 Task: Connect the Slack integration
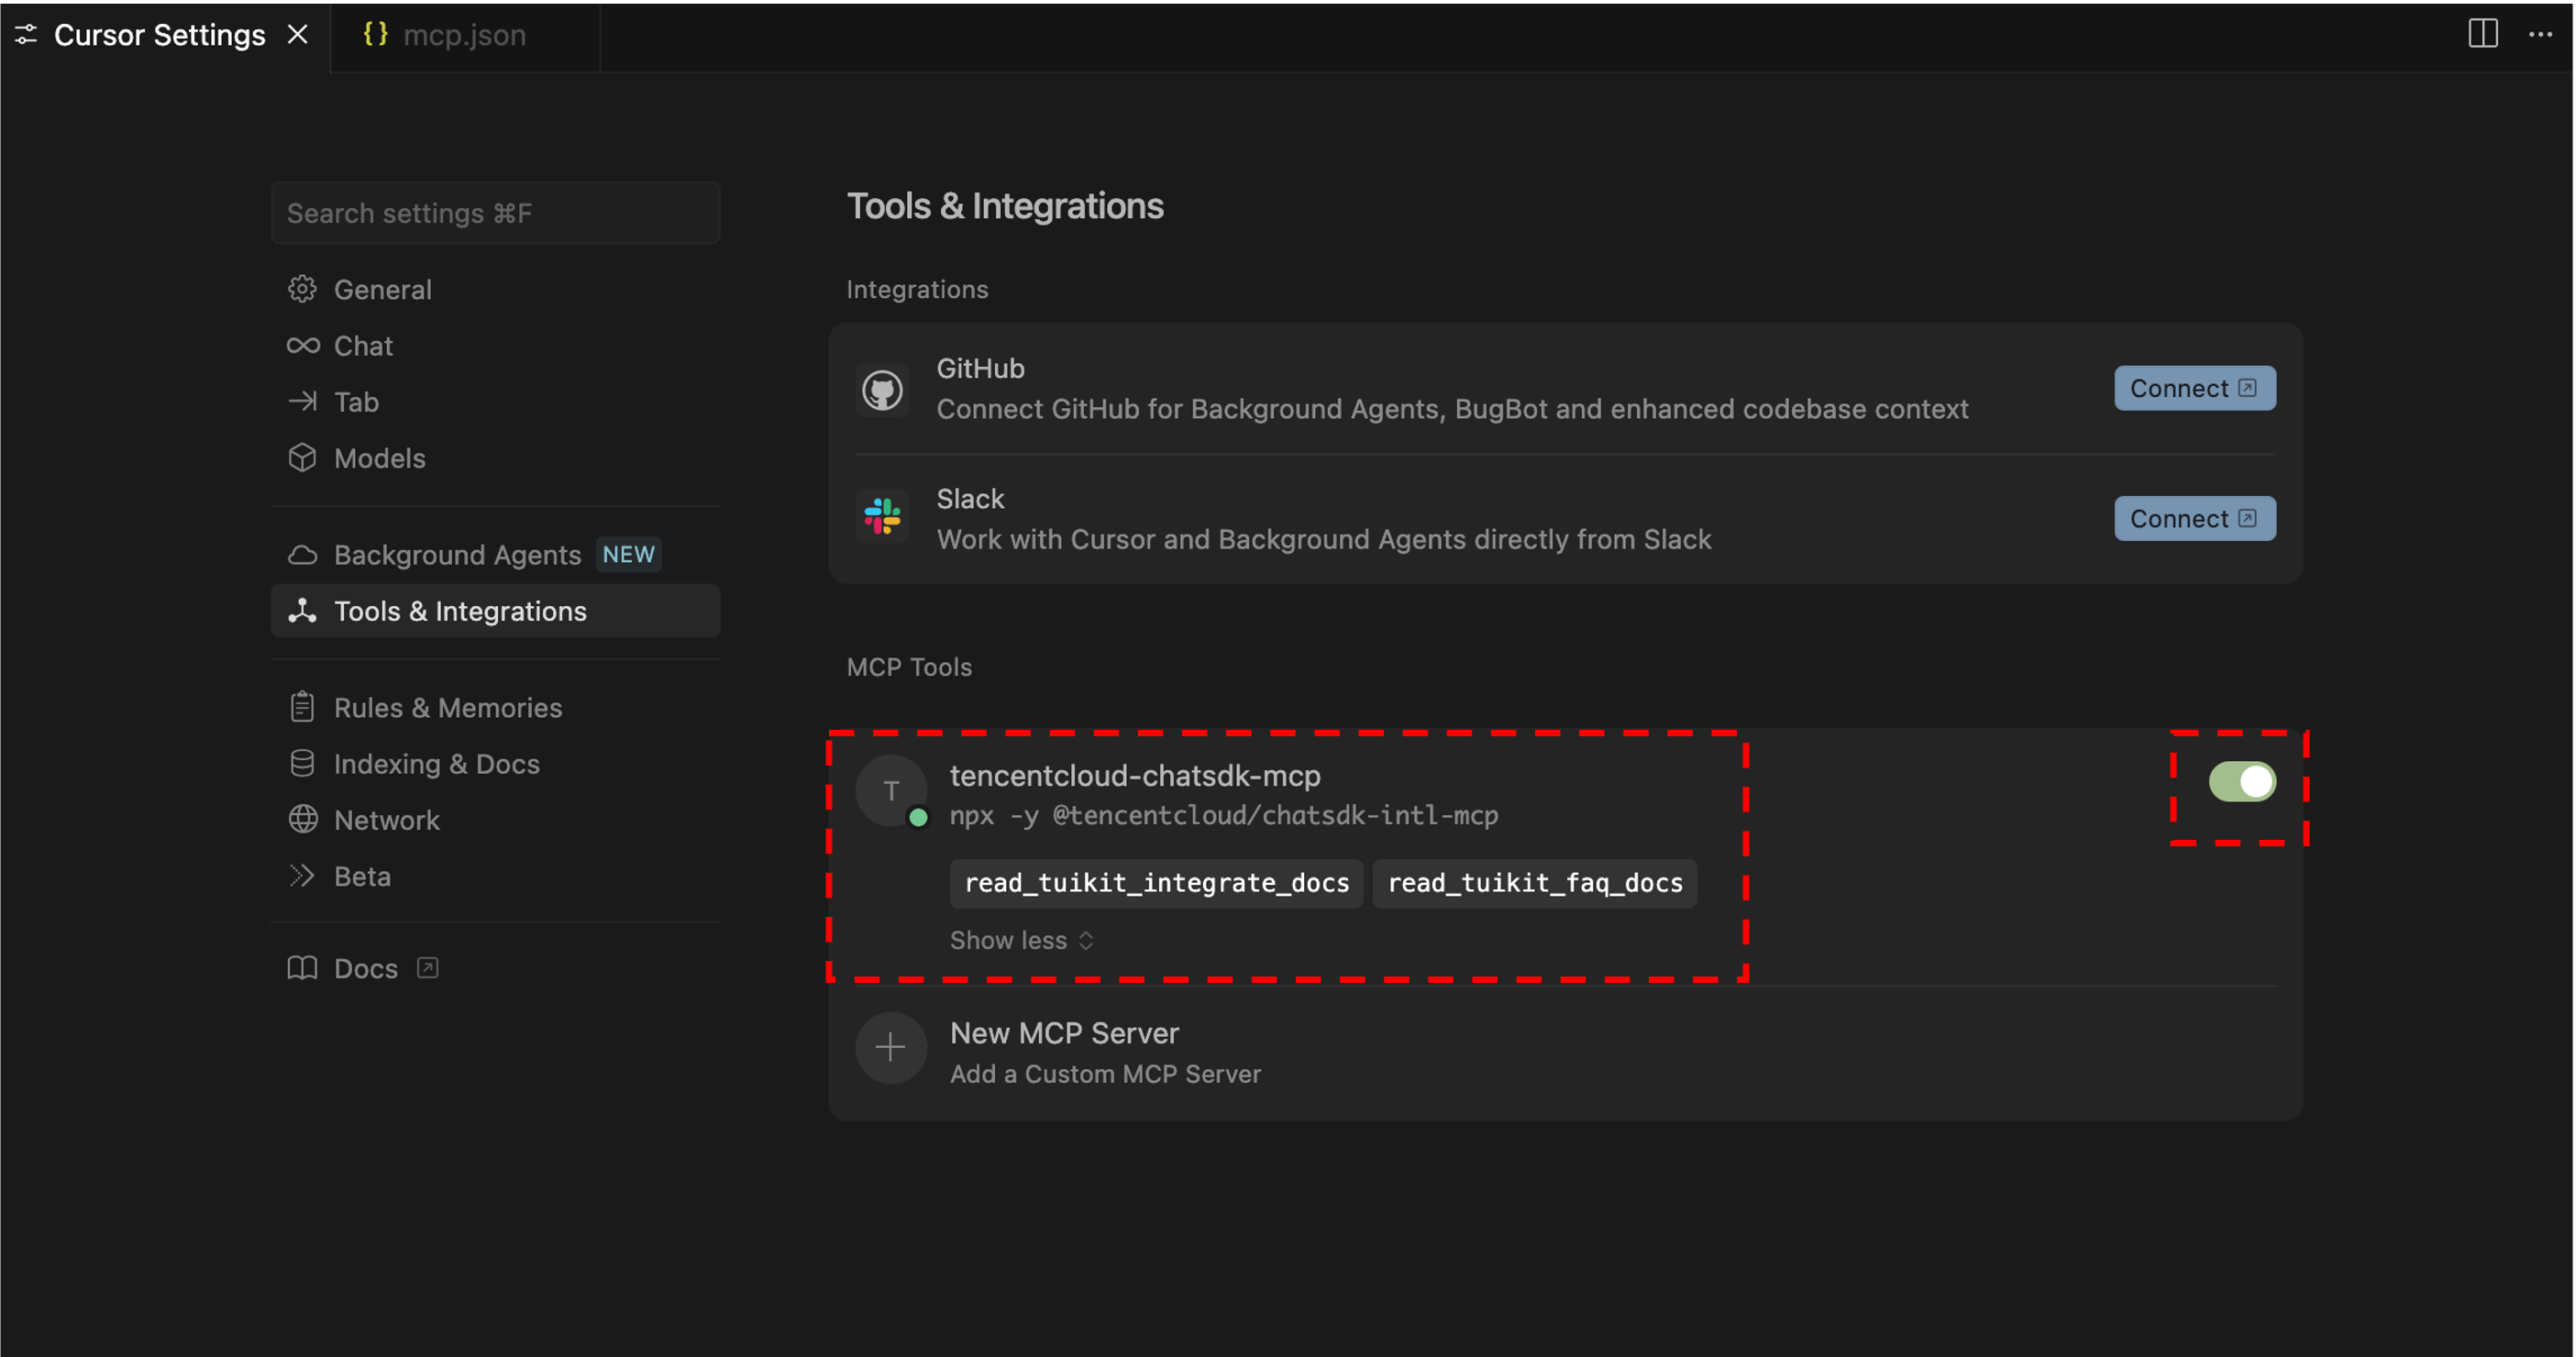tap(2194, 518)
